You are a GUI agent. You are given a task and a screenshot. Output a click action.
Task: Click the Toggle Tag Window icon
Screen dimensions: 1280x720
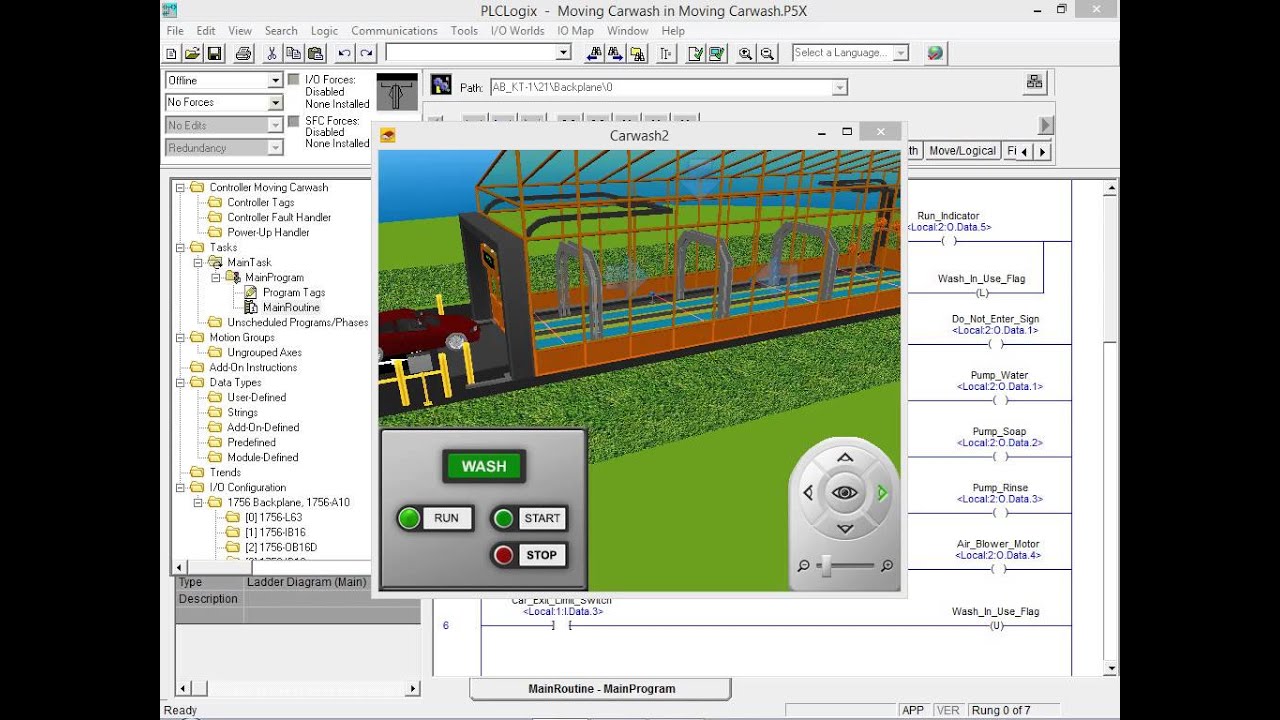[666, 53]
